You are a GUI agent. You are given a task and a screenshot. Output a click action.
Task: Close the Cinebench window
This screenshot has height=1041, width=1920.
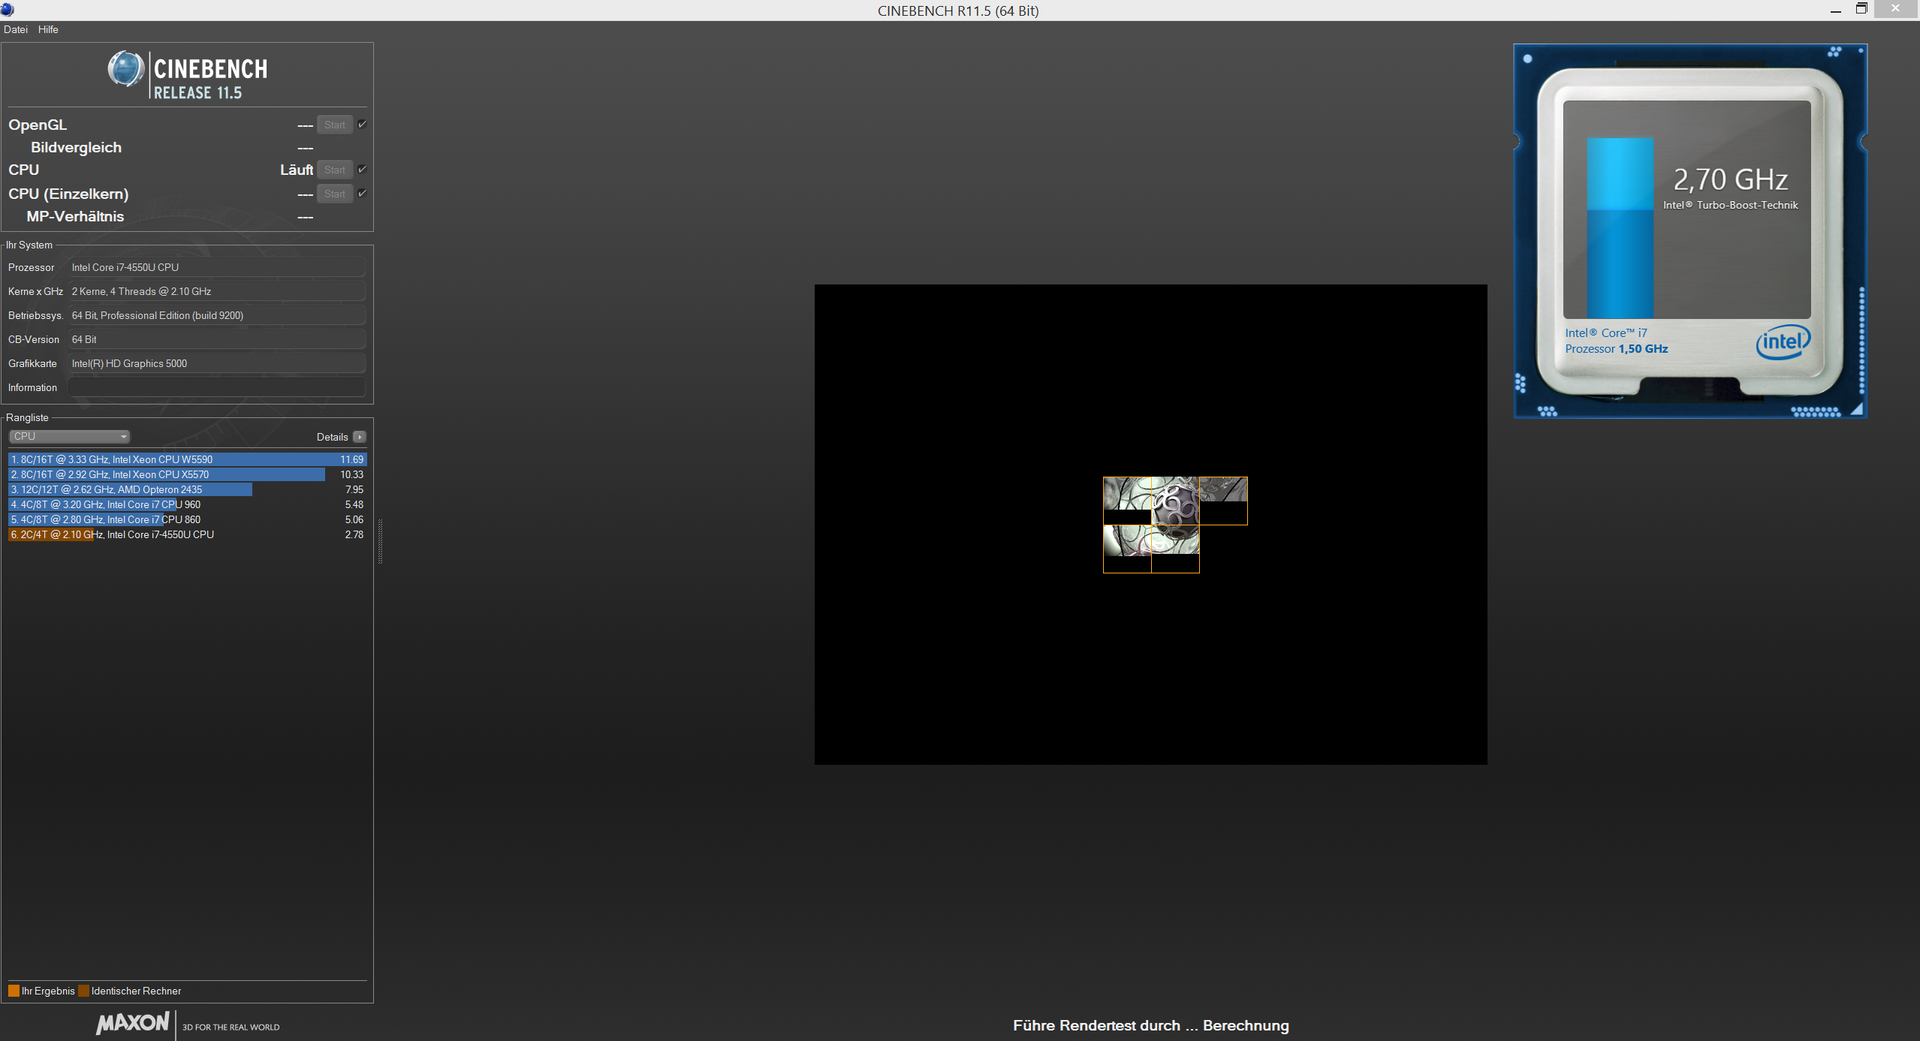click(1896, 9)
